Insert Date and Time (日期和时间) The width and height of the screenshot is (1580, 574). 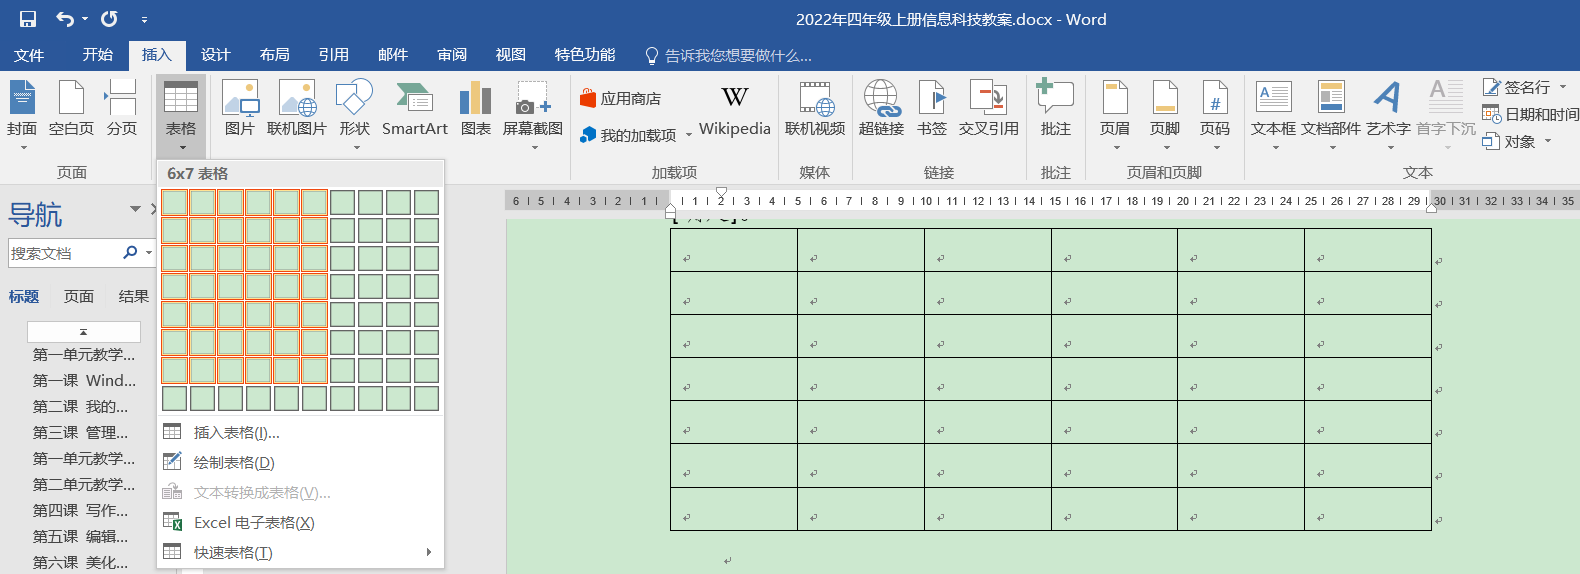click(x=1531, y=114)
